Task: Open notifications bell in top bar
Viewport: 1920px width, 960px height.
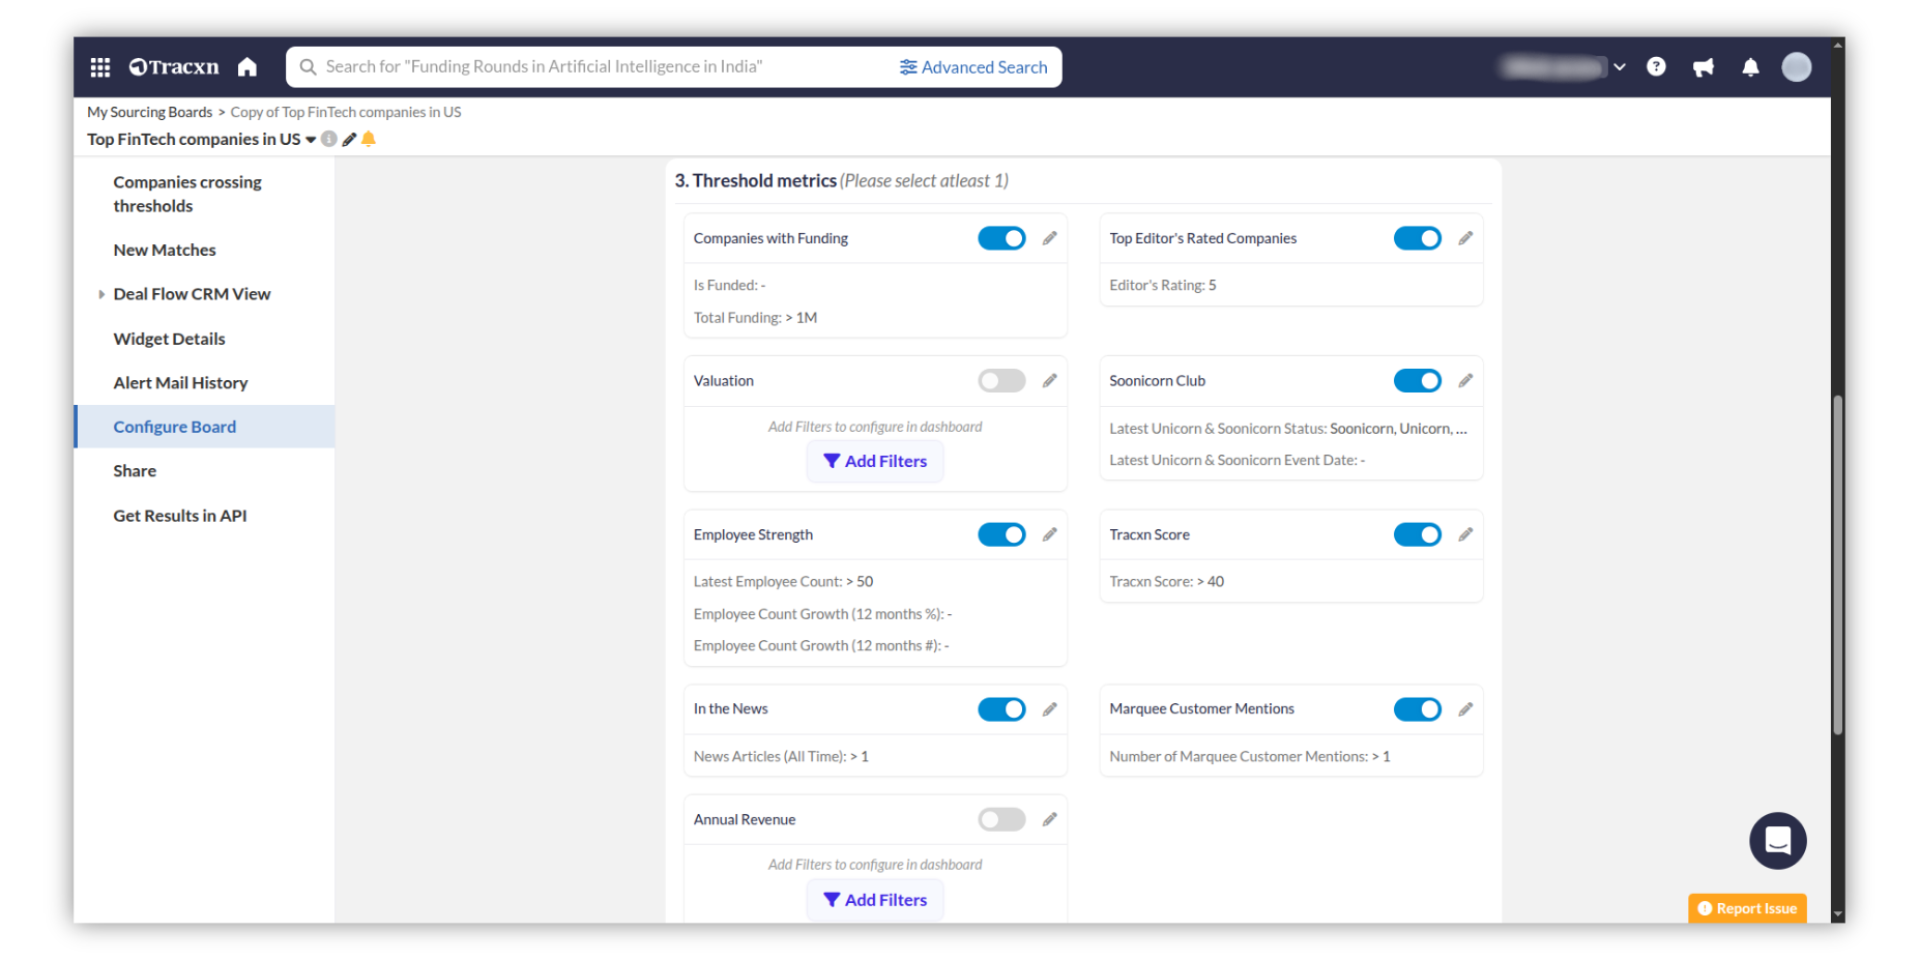Action: pyautogui.click(x=1750, y=67)
